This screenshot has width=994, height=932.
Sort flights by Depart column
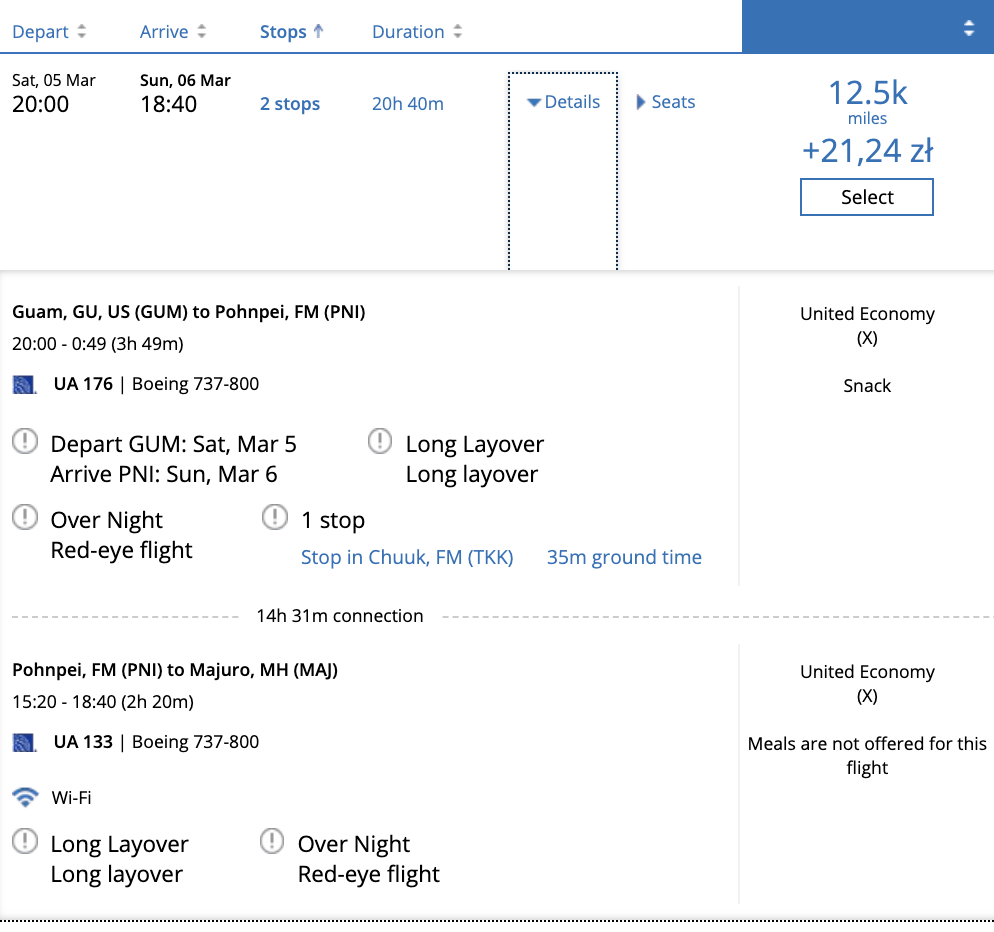click(x=49, y=31)
